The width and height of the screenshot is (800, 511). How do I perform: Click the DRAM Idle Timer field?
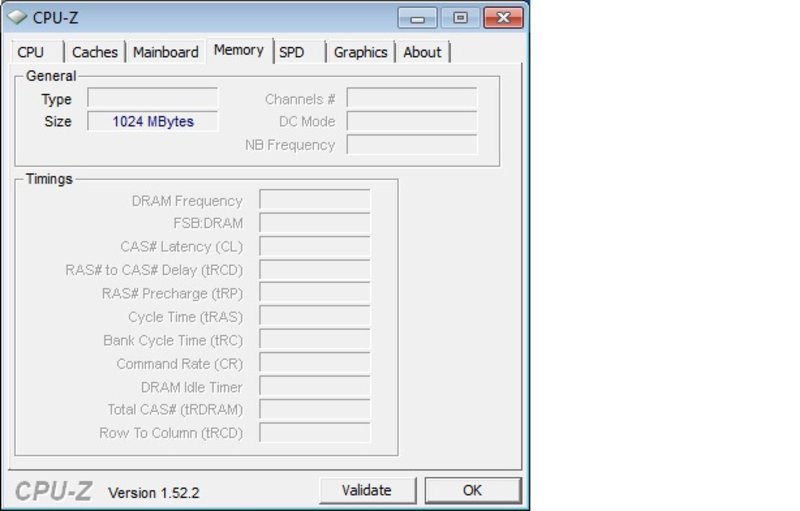pyautogui.click(x=315, y=386)
